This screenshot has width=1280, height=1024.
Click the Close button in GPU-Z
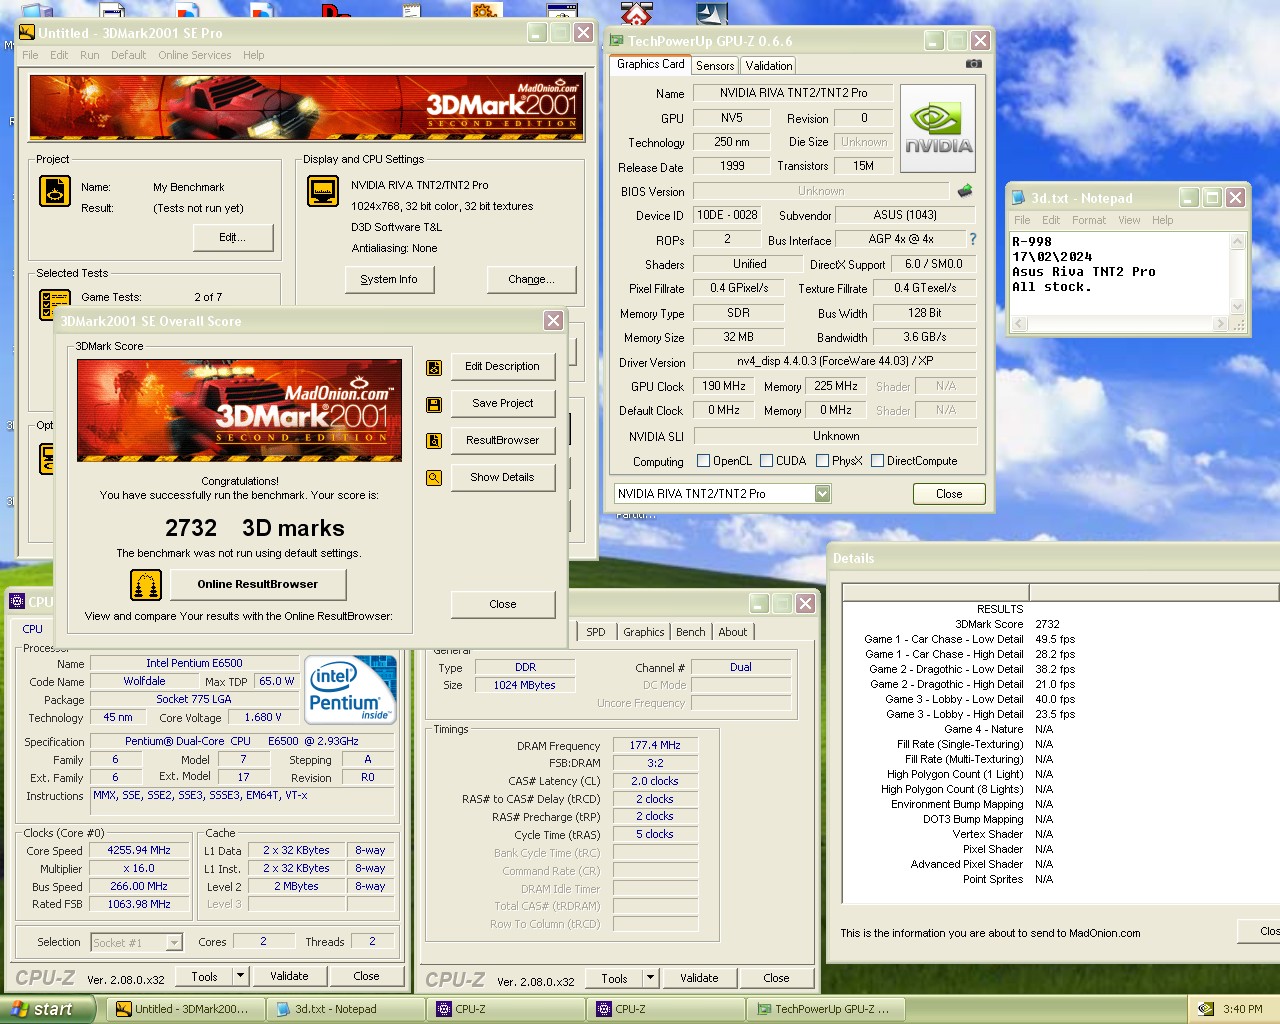(x=949, y=494)
